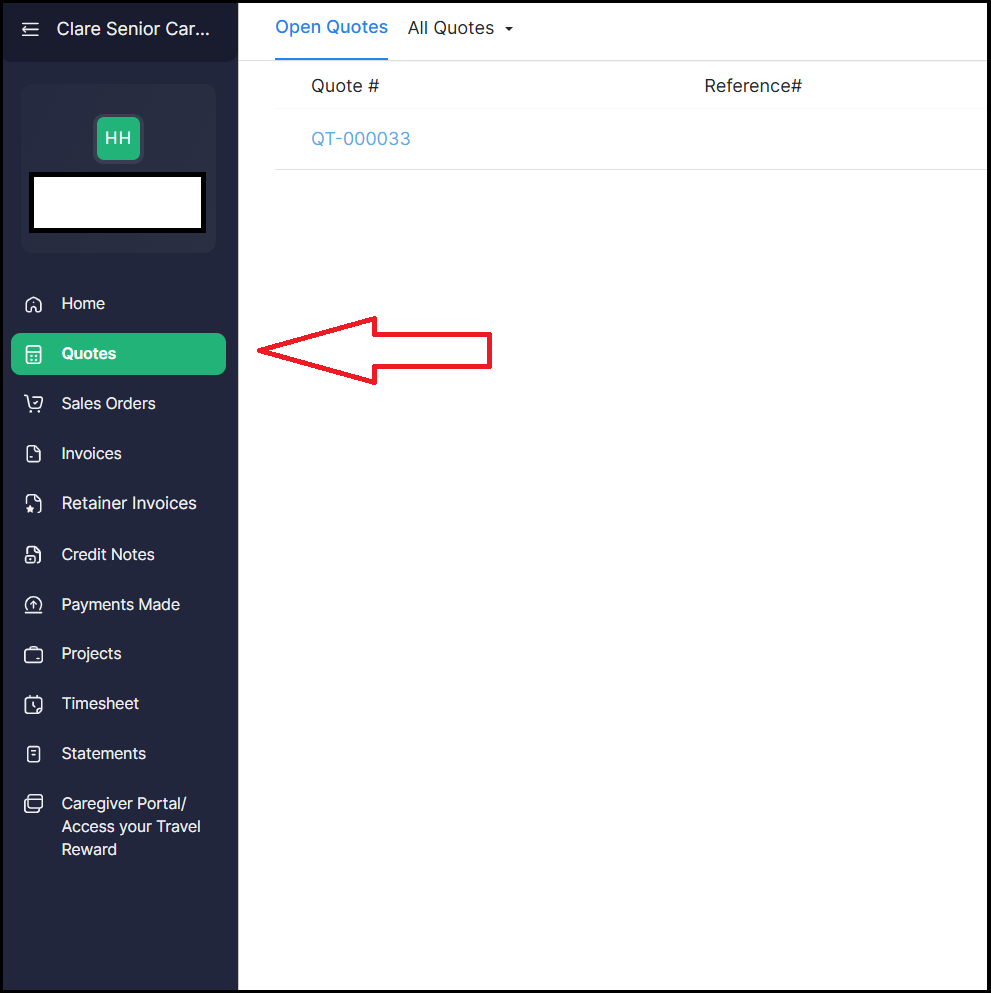
Task: Click the Credit Notes icon
Action: [34, 555]
